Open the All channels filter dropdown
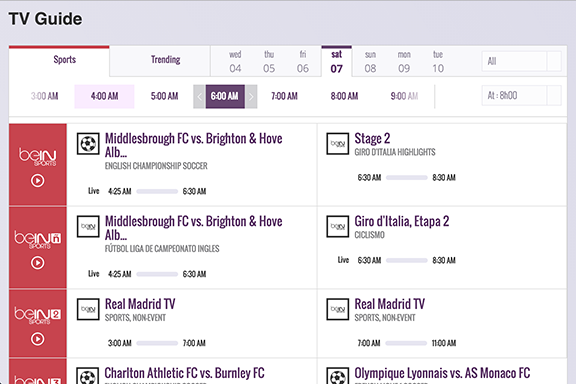576x384 pixels. (x=522, y=61)
